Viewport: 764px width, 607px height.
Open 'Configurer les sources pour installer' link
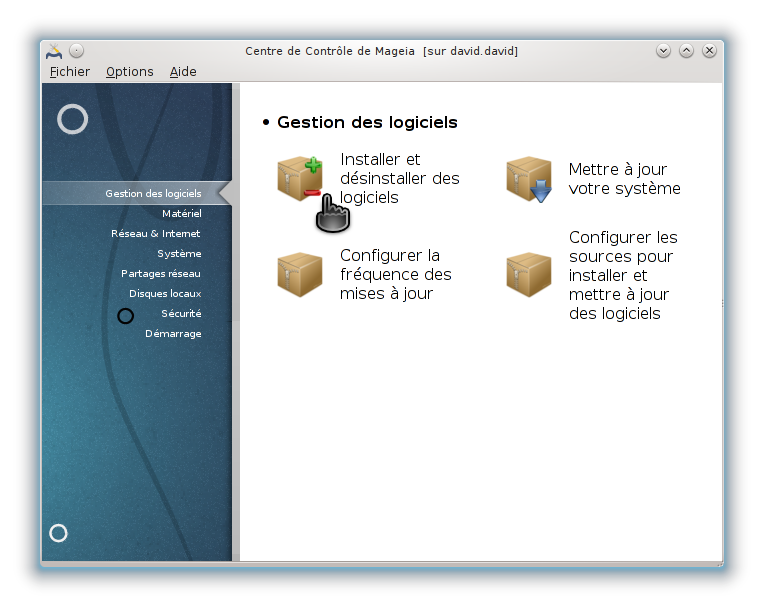pos(623,275)
